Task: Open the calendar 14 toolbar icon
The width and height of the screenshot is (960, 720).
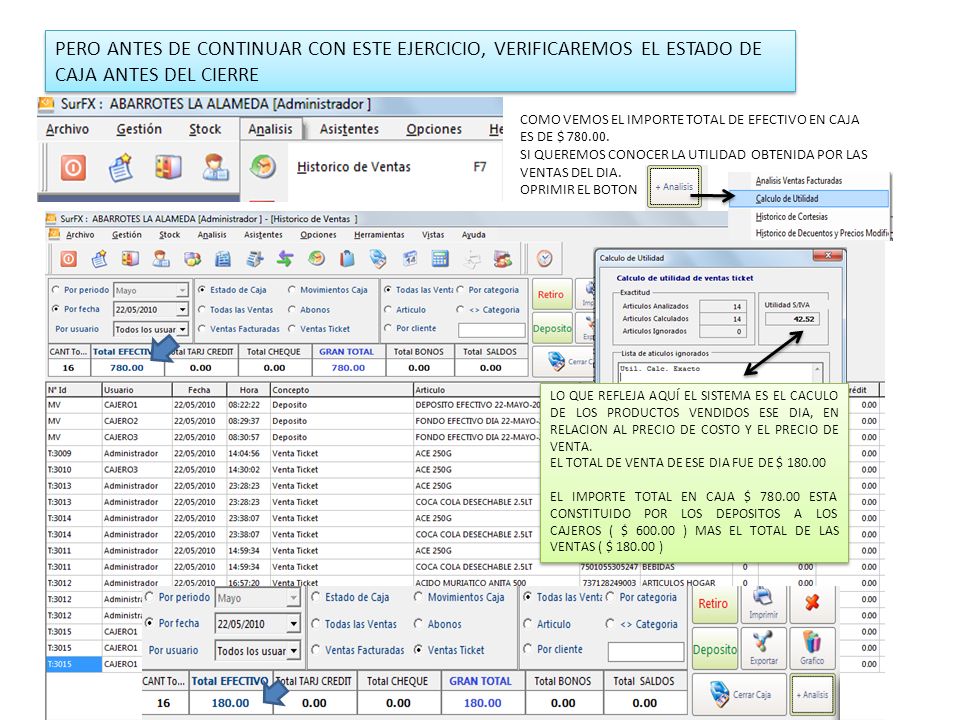Action: (410, 259)
